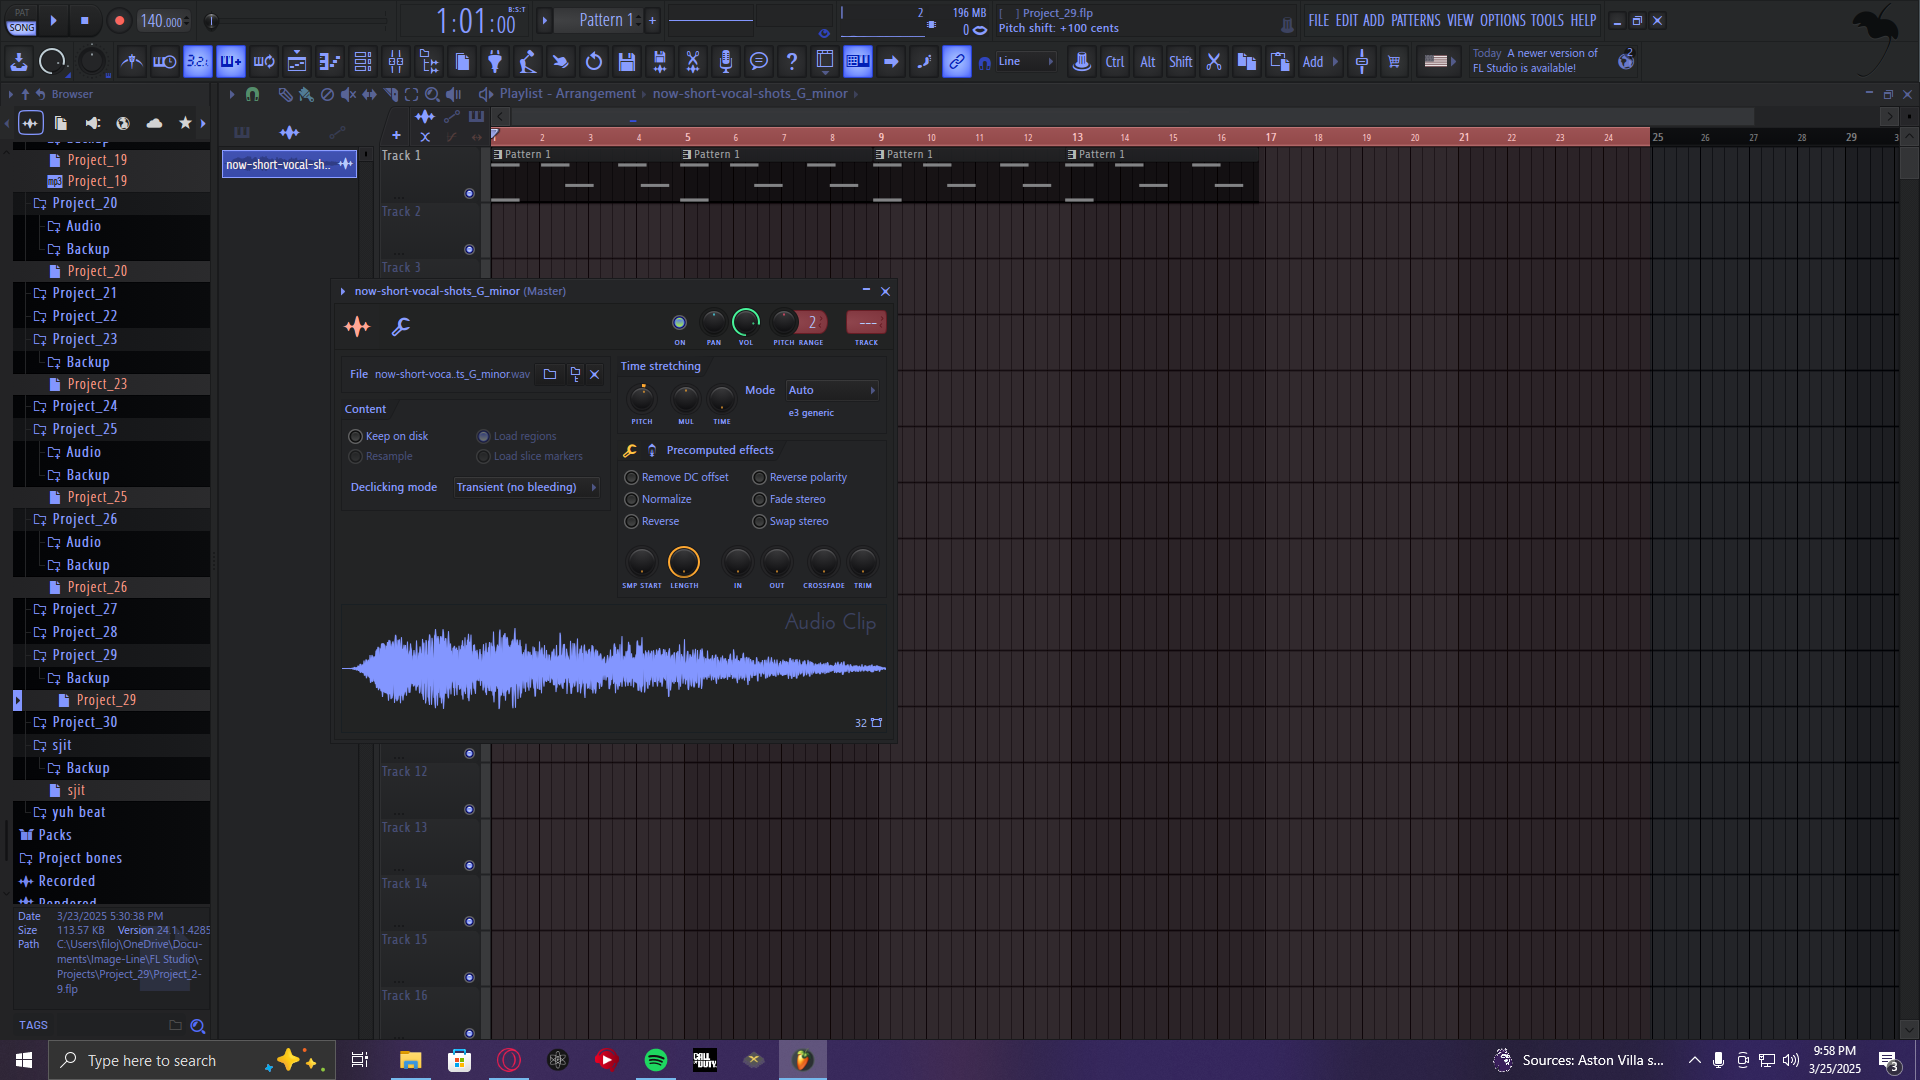Click the metronome icon in the toolbar
Image resolution: width=1920 pixels, height=1080 pixels.
point(131,62)
